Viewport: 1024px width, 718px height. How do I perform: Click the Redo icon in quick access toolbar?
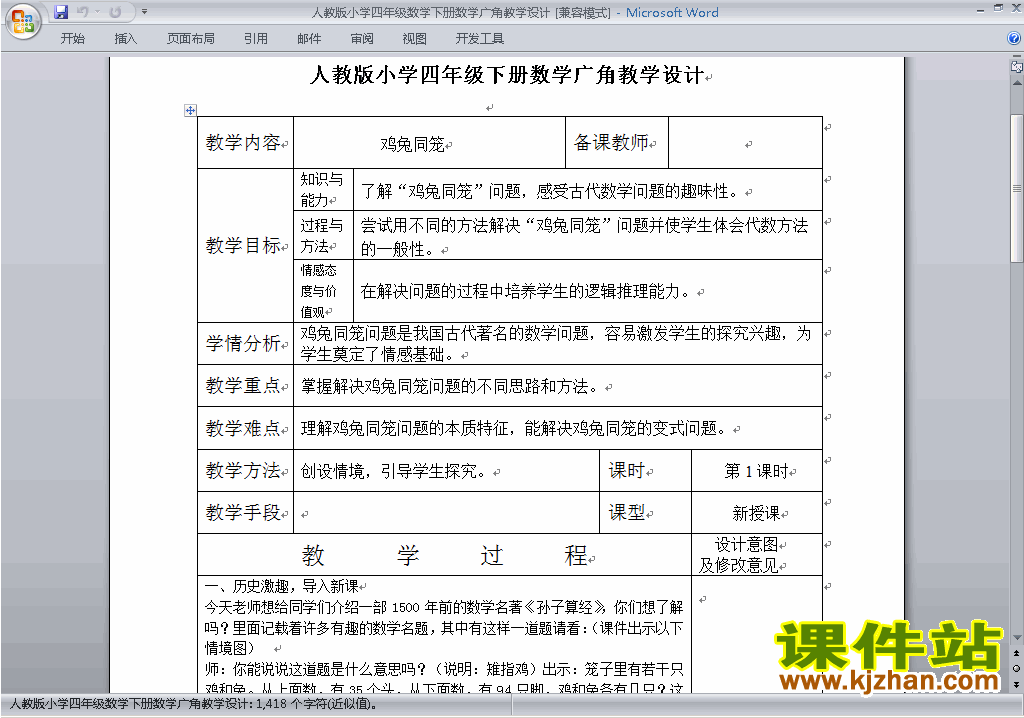[116, 12]
